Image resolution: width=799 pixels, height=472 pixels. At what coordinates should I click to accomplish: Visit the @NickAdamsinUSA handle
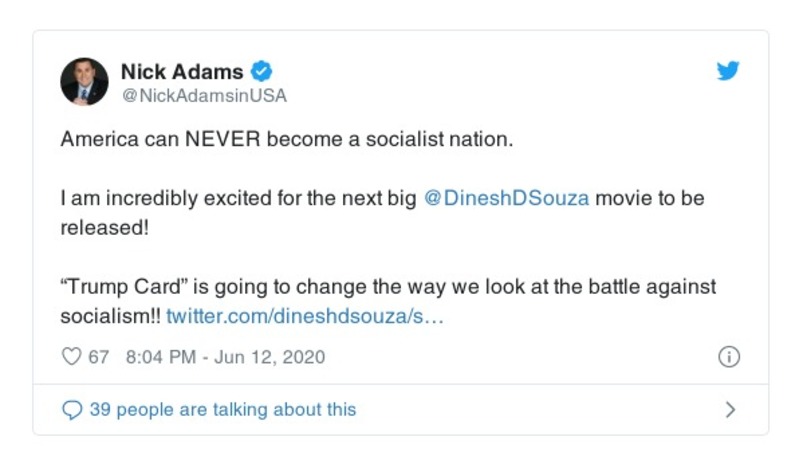pos(204,96)
